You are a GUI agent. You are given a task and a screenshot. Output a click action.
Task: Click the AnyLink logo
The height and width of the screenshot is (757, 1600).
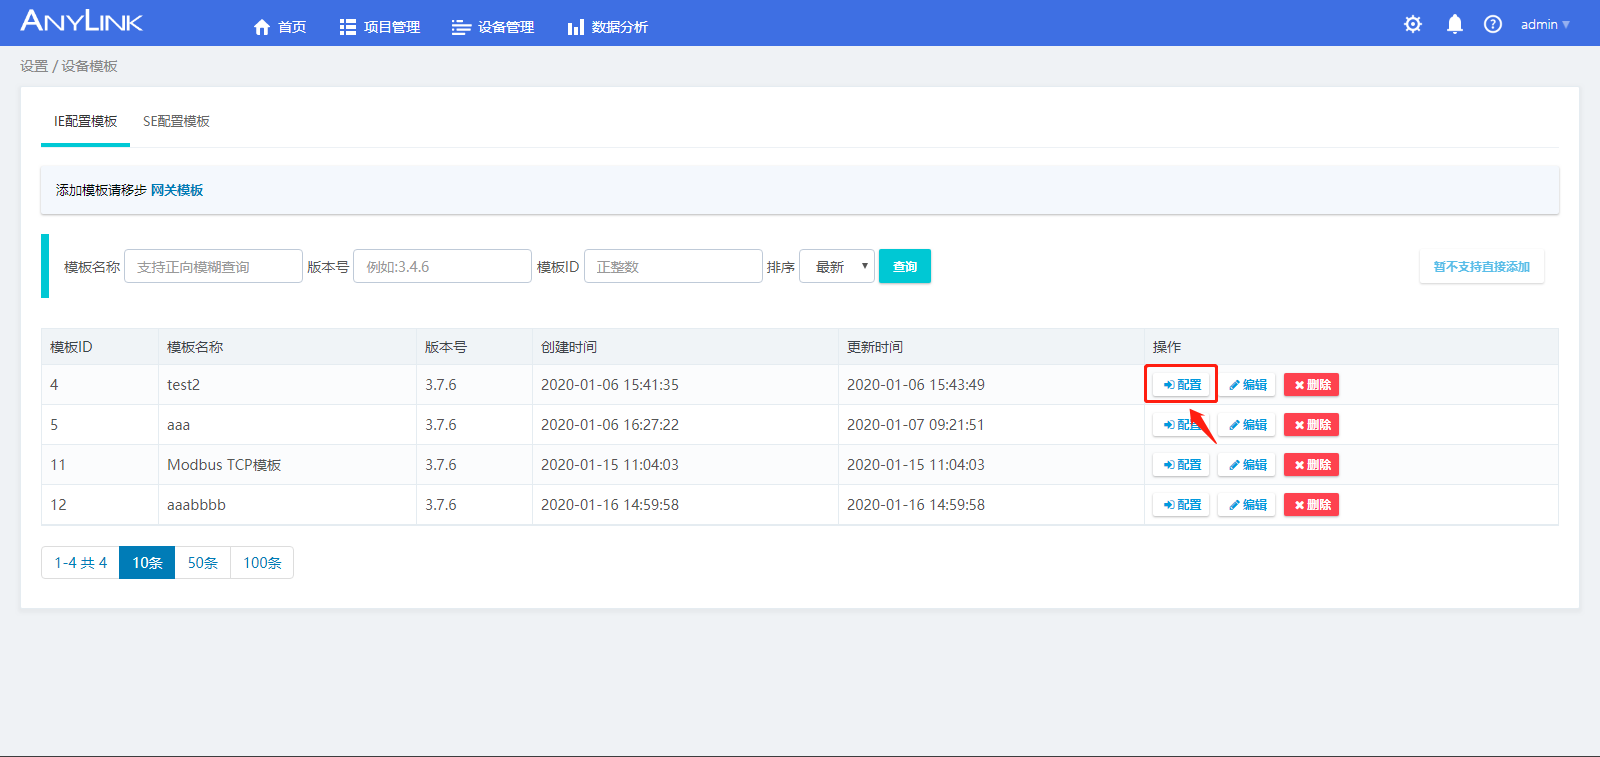coord(82,21)
